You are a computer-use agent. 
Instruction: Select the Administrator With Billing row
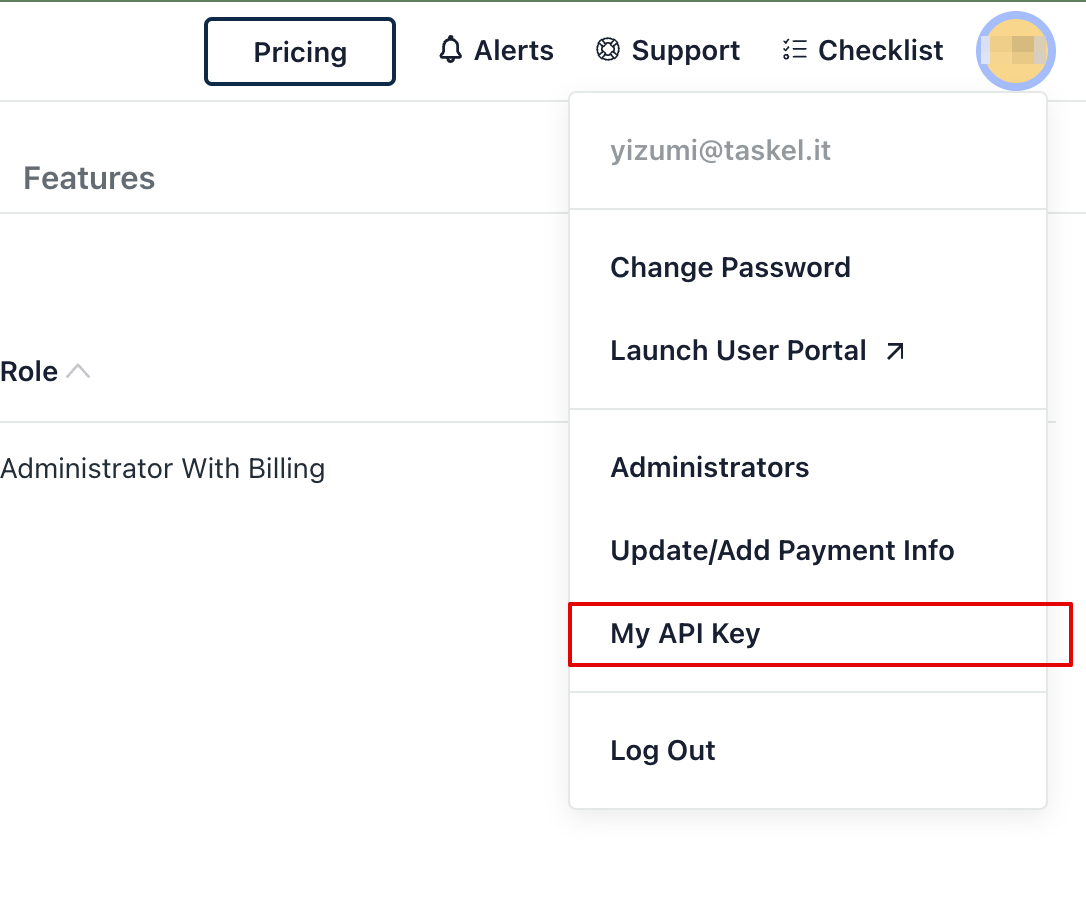(x=163, y=468)
